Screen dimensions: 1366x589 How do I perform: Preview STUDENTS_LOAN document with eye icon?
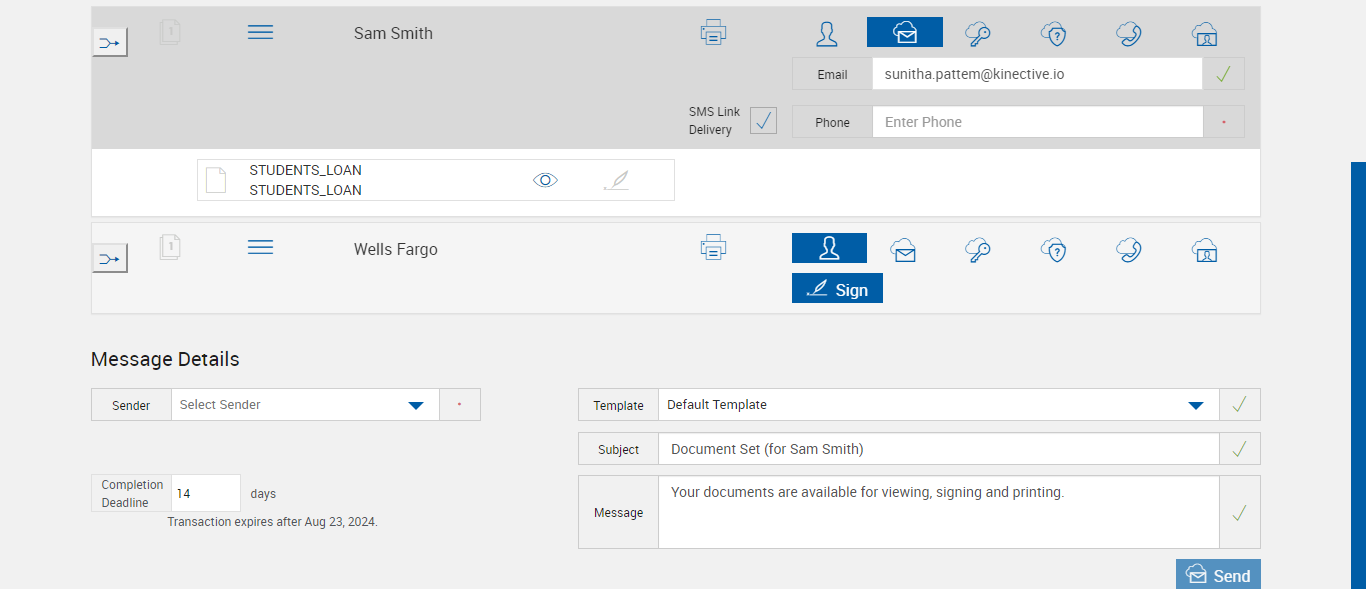coord(545,180)
